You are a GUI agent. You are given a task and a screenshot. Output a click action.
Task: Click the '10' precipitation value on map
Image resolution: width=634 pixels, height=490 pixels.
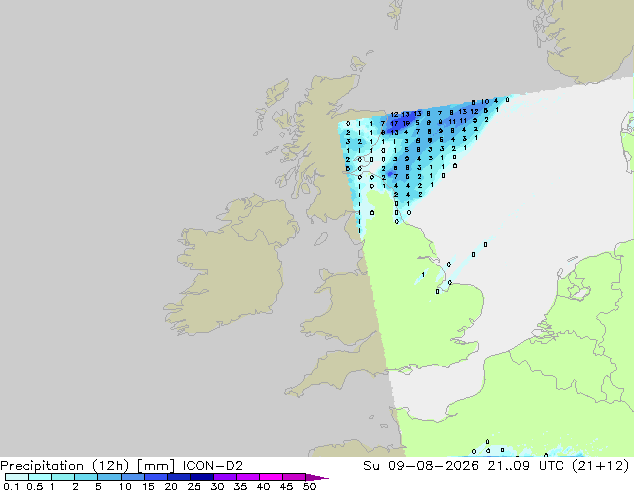click(485, 101)
